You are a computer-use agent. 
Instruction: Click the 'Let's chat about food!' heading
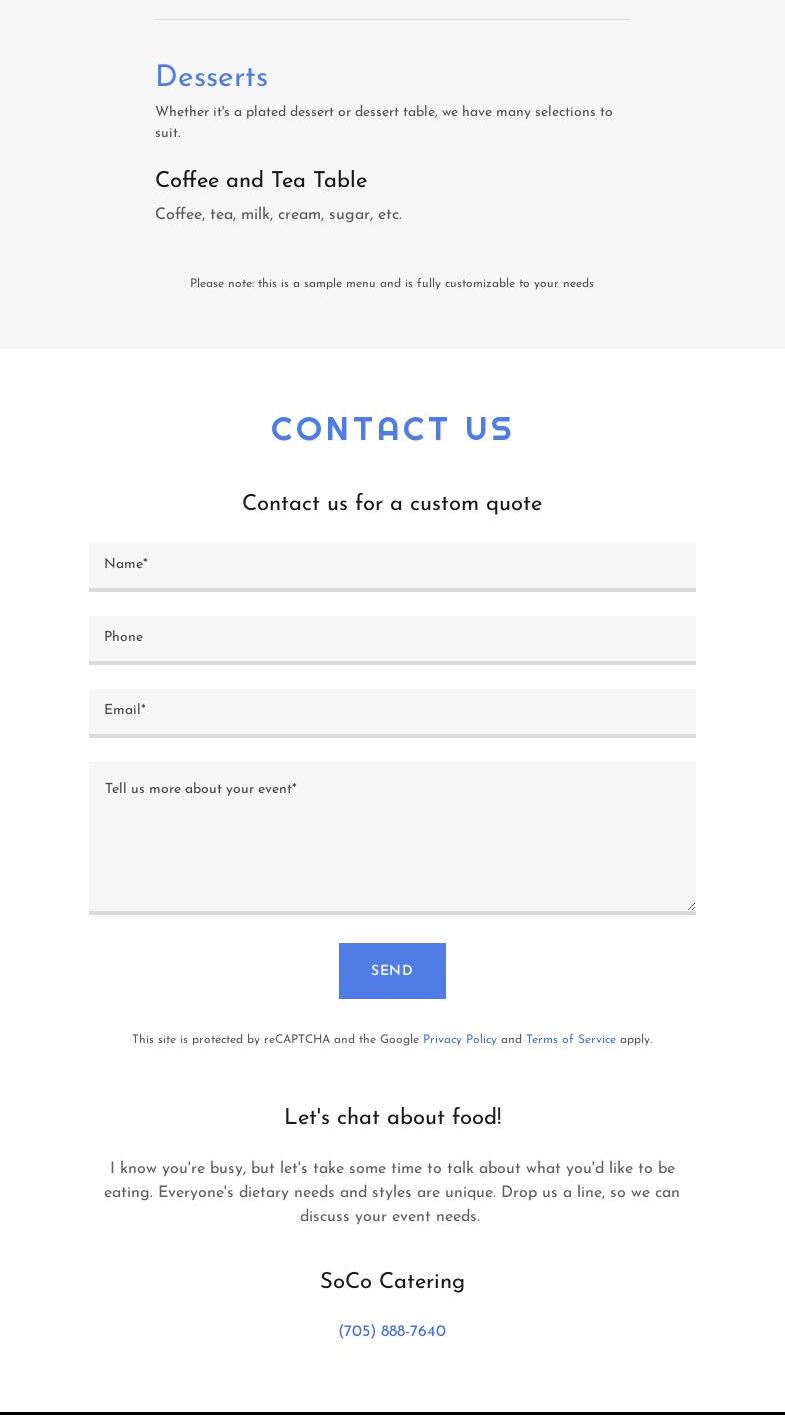392,1117
